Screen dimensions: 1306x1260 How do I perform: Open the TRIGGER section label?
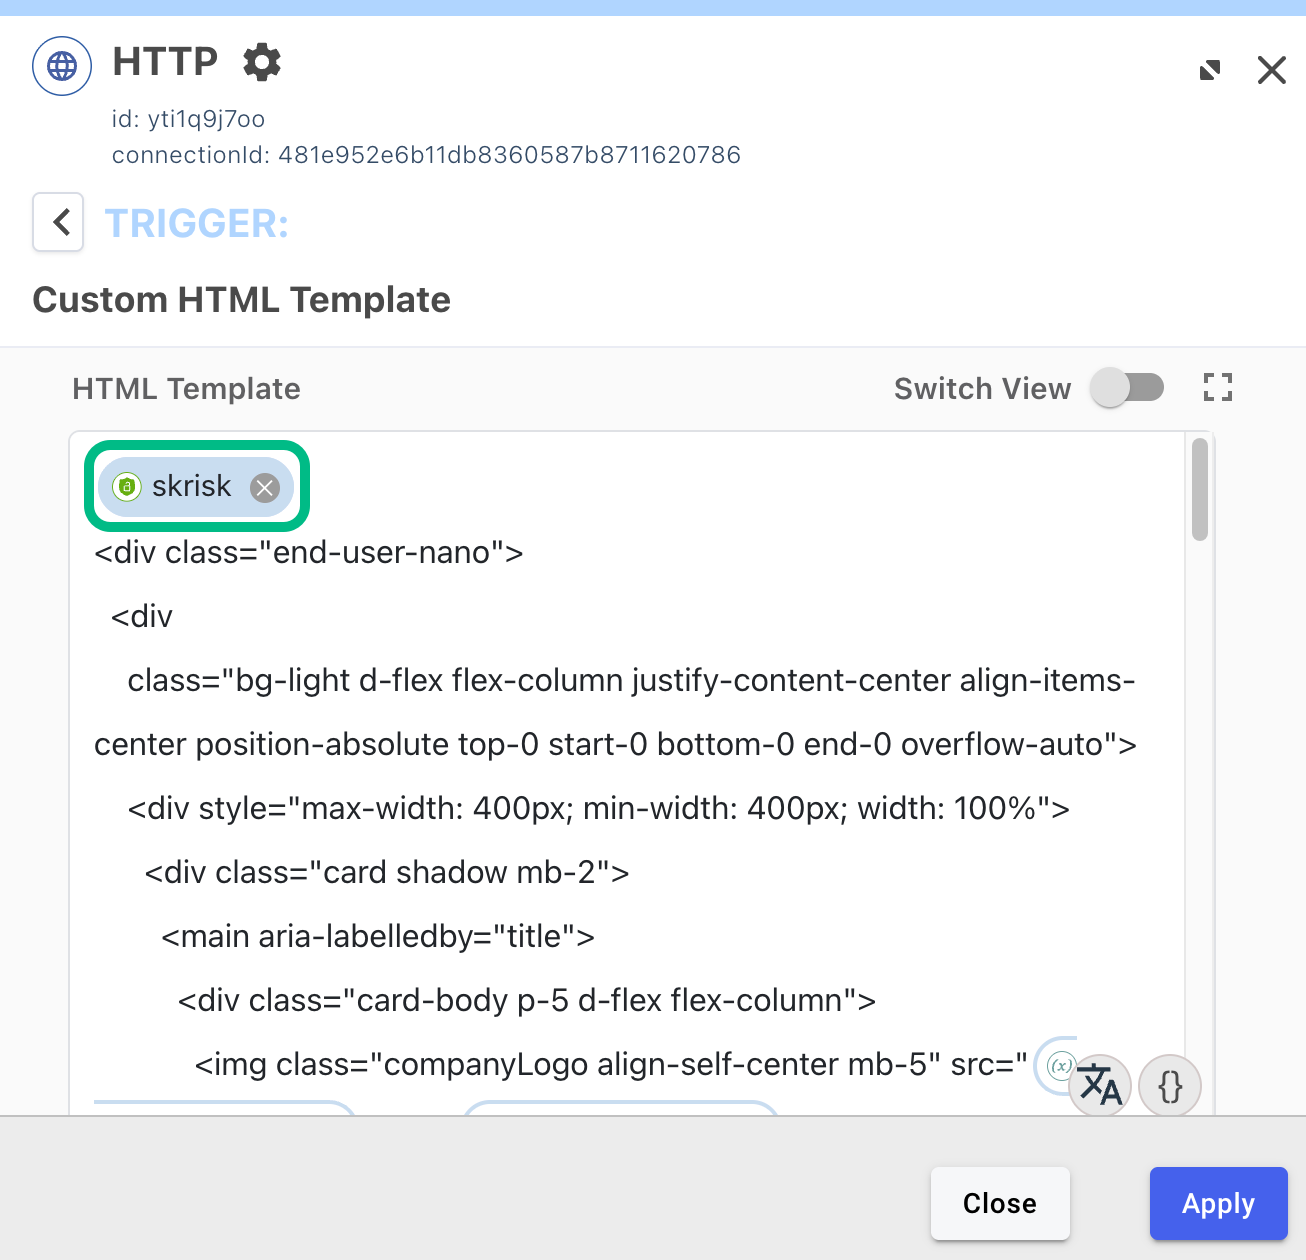coord(196,223)
